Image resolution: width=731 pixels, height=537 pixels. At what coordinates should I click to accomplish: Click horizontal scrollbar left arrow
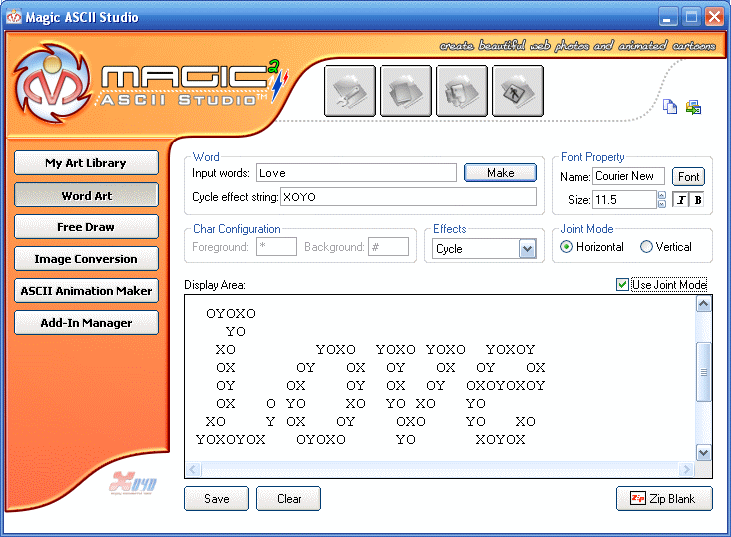[x=193, y=469]
